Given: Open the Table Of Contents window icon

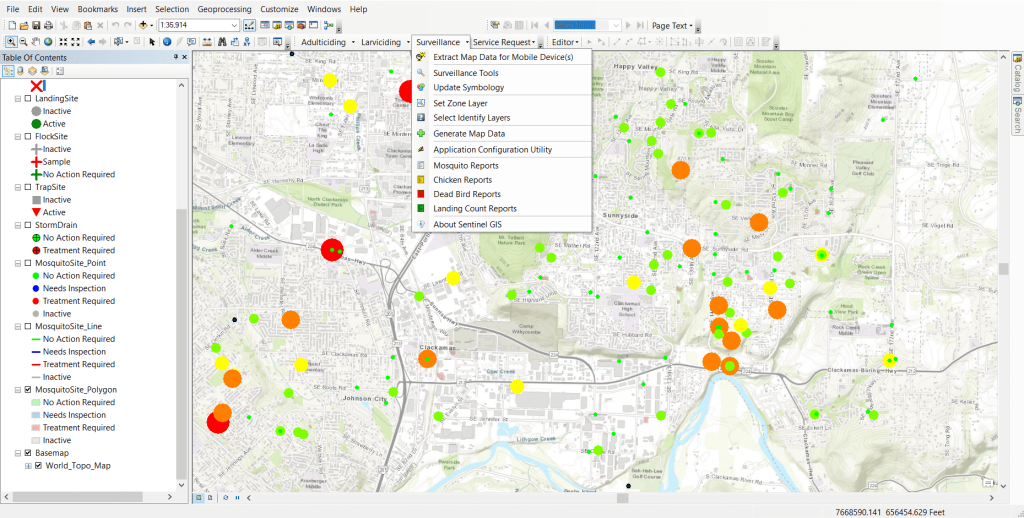Looking at the screenshot, I should [x=265, y=25].
